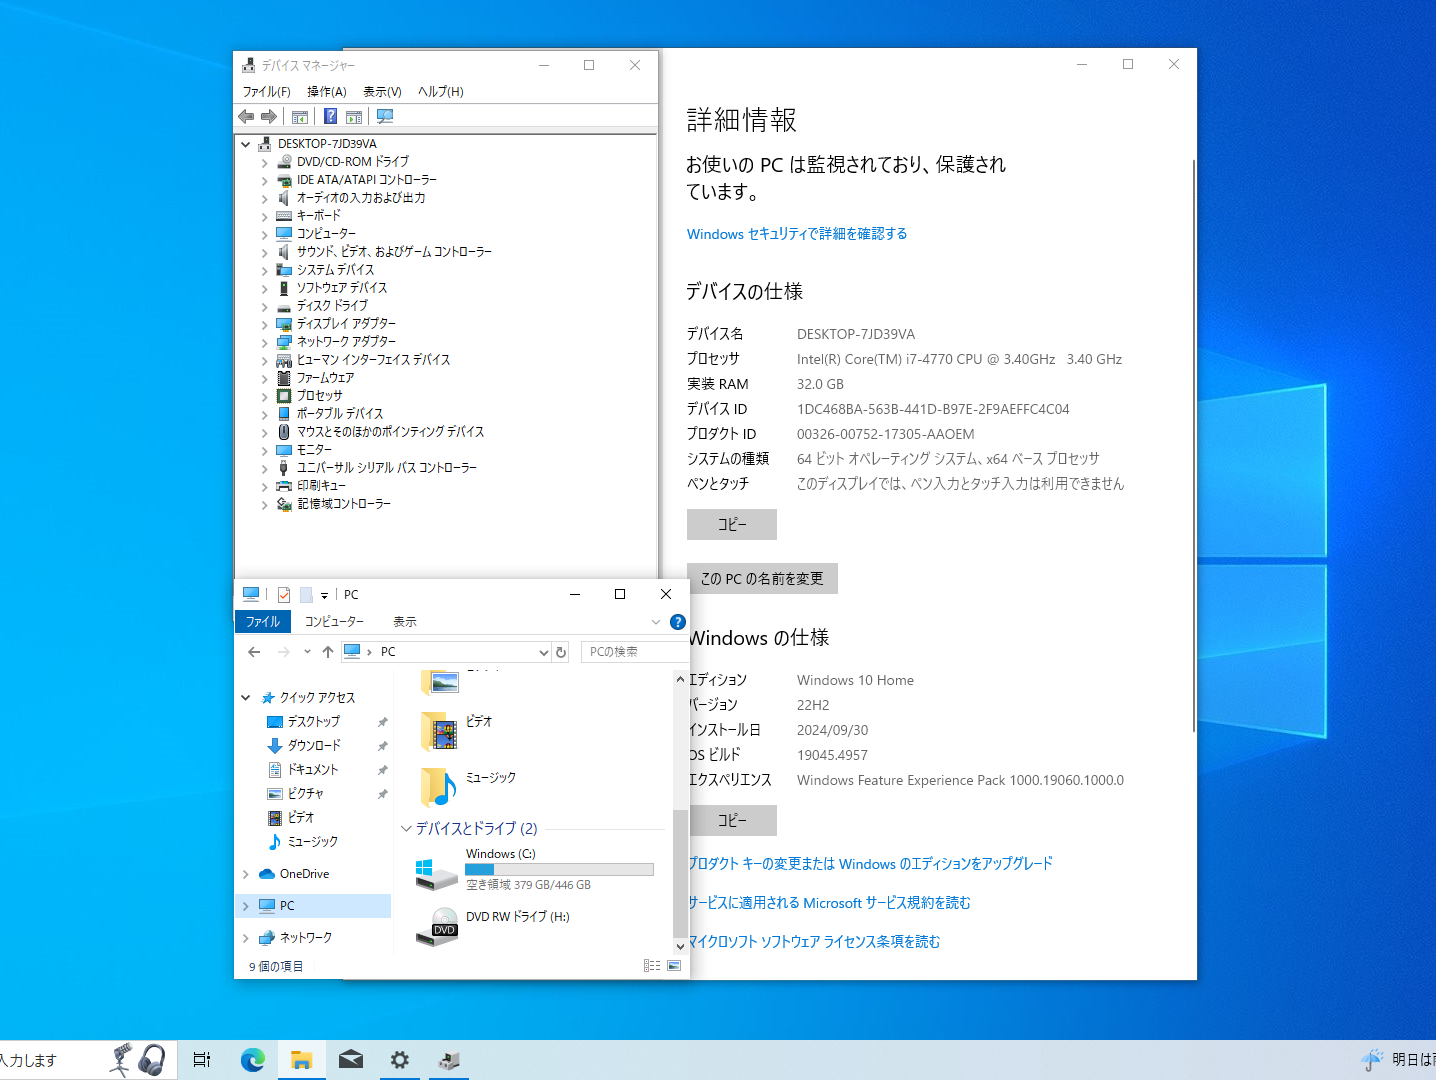
Task: Click in the PCの検索 search box
Action: 634,652
